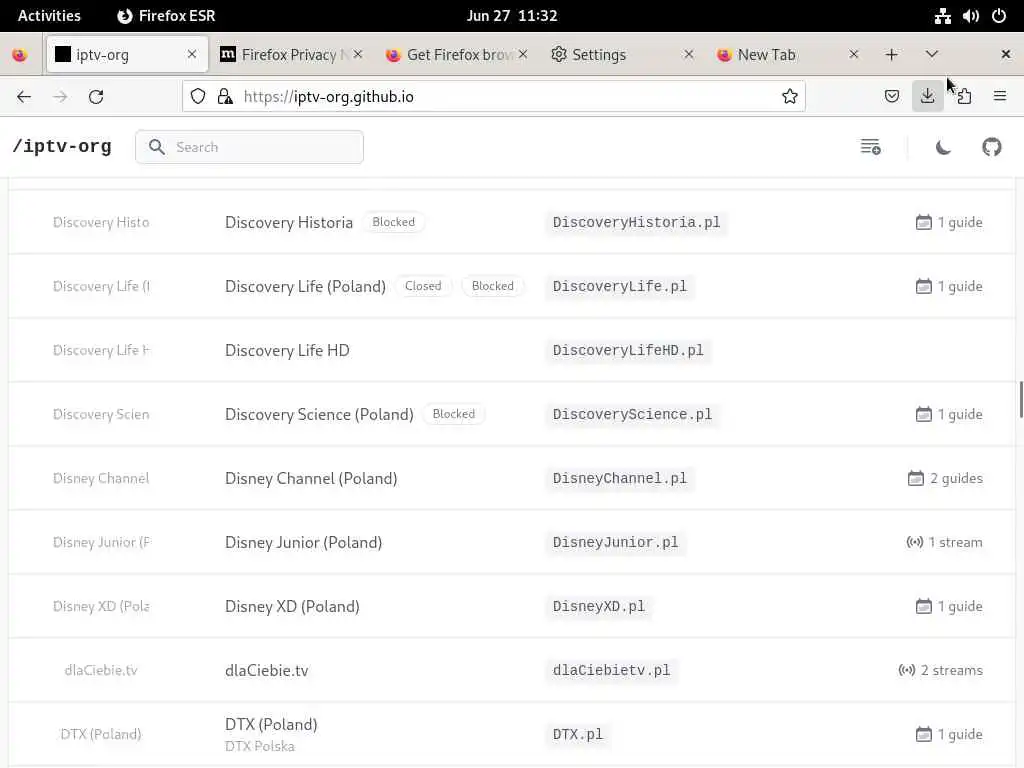Screen dimensions: 1024x768
Task: Open Discovery Science 1 guide link
Action: click(949, 414)
